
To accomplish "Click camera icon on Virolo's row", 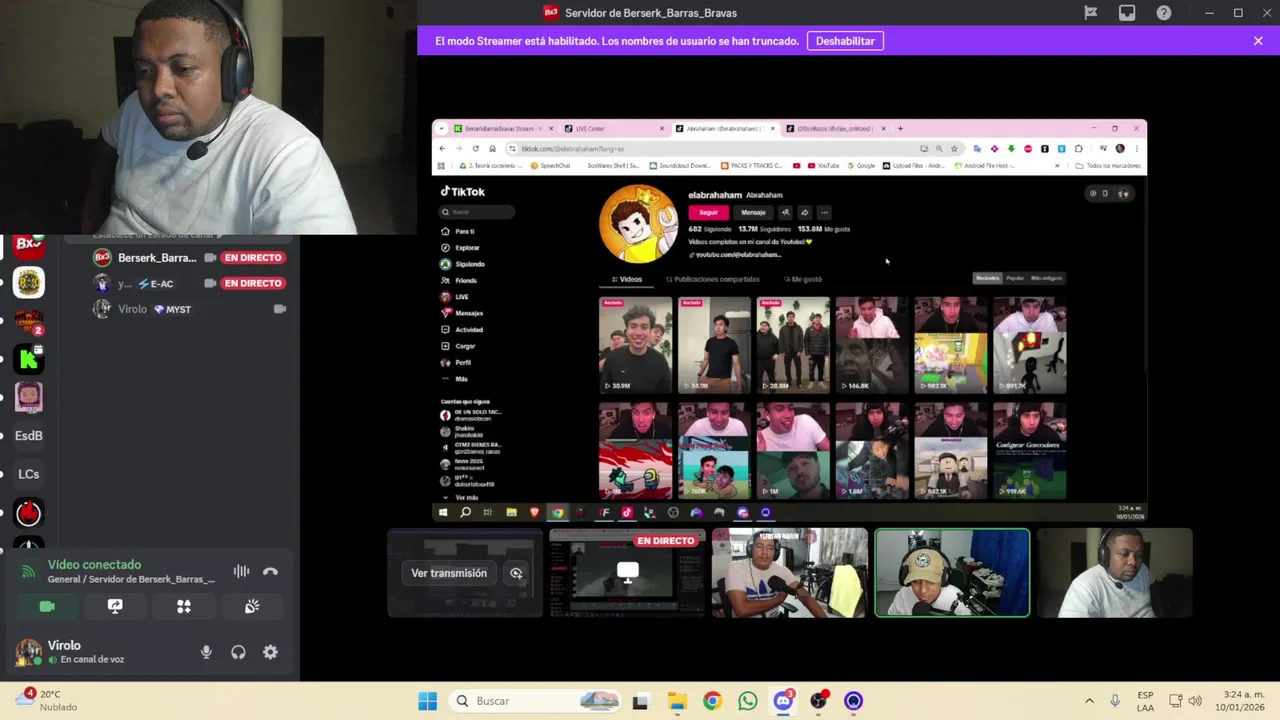I will 280,309.
